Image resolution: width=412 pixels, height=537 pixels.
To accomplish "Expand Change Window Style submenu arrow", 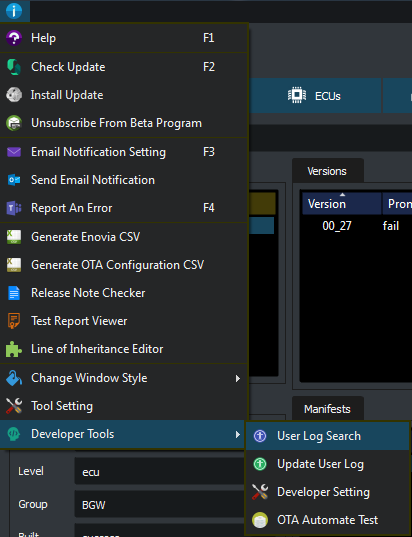I will 238,378.
